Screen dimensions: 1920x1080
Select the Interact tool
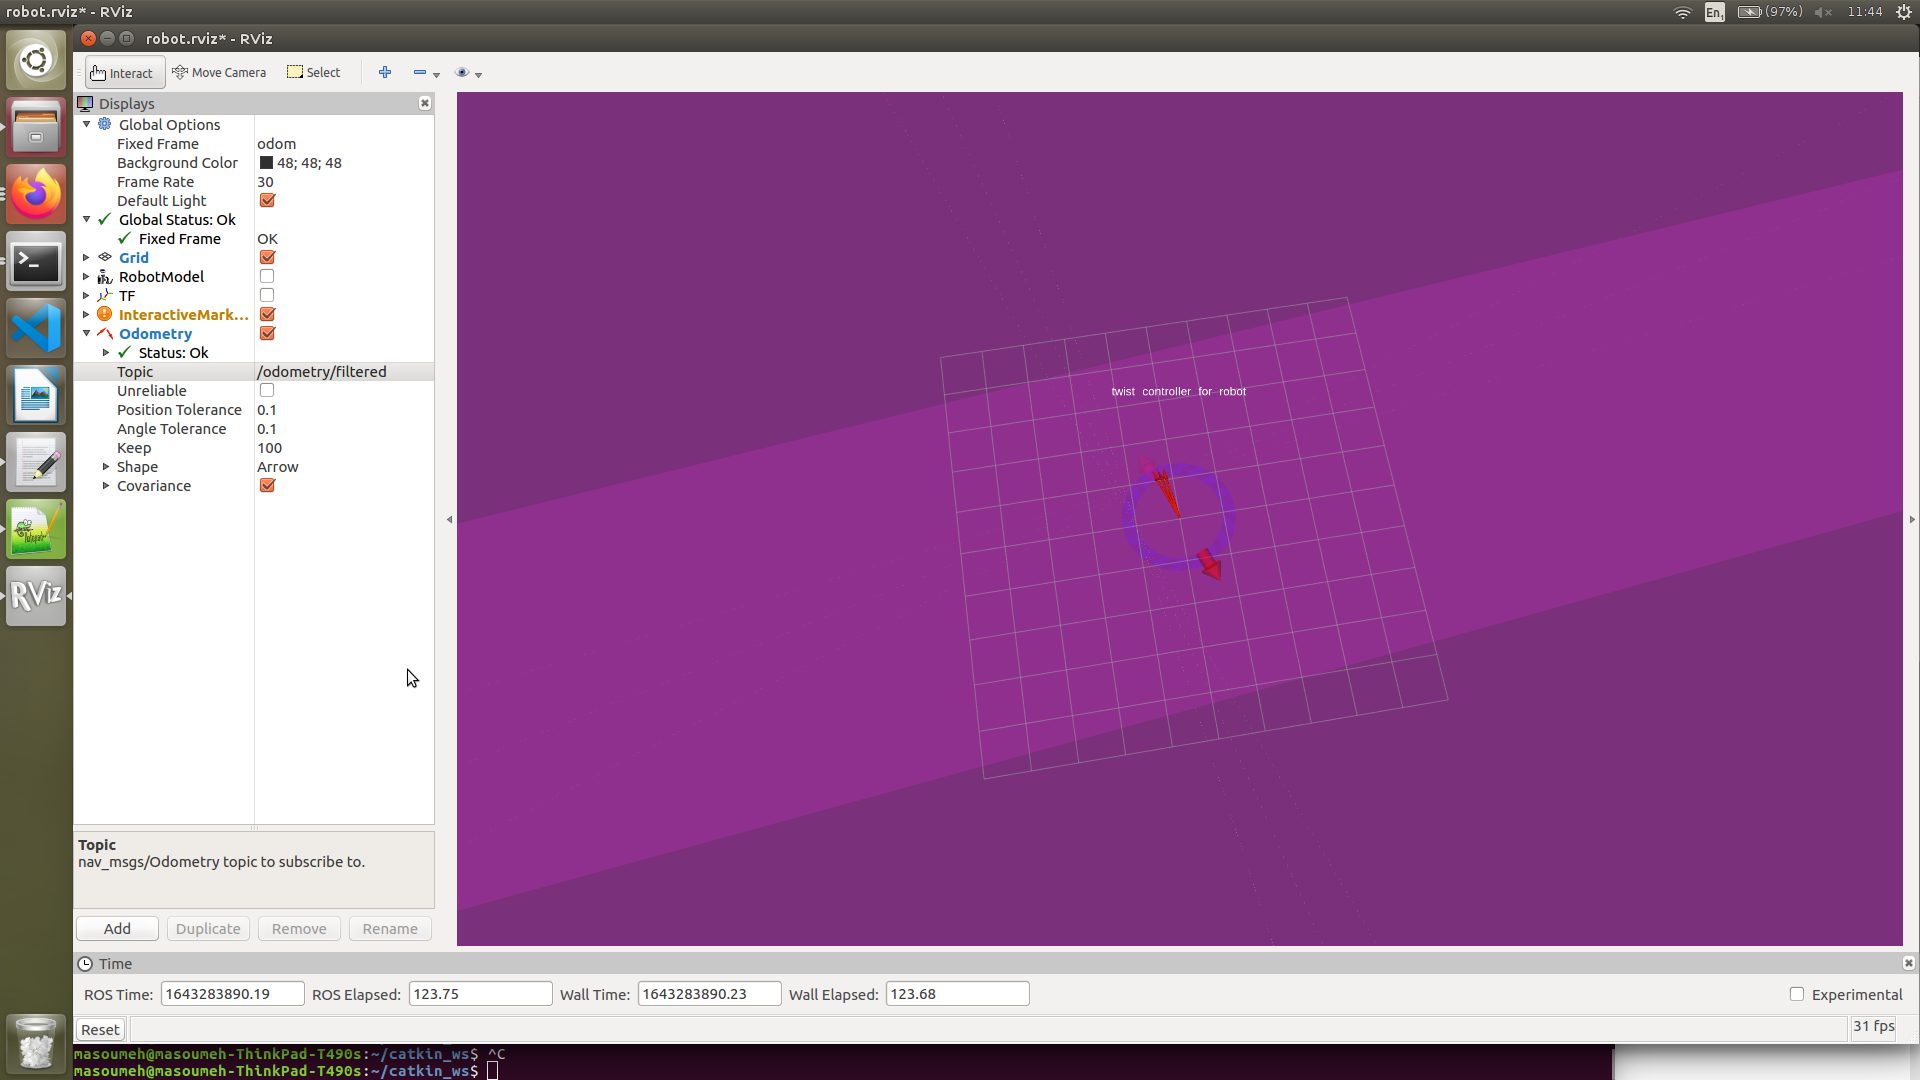pyautogui.click(x=124, y=73)
